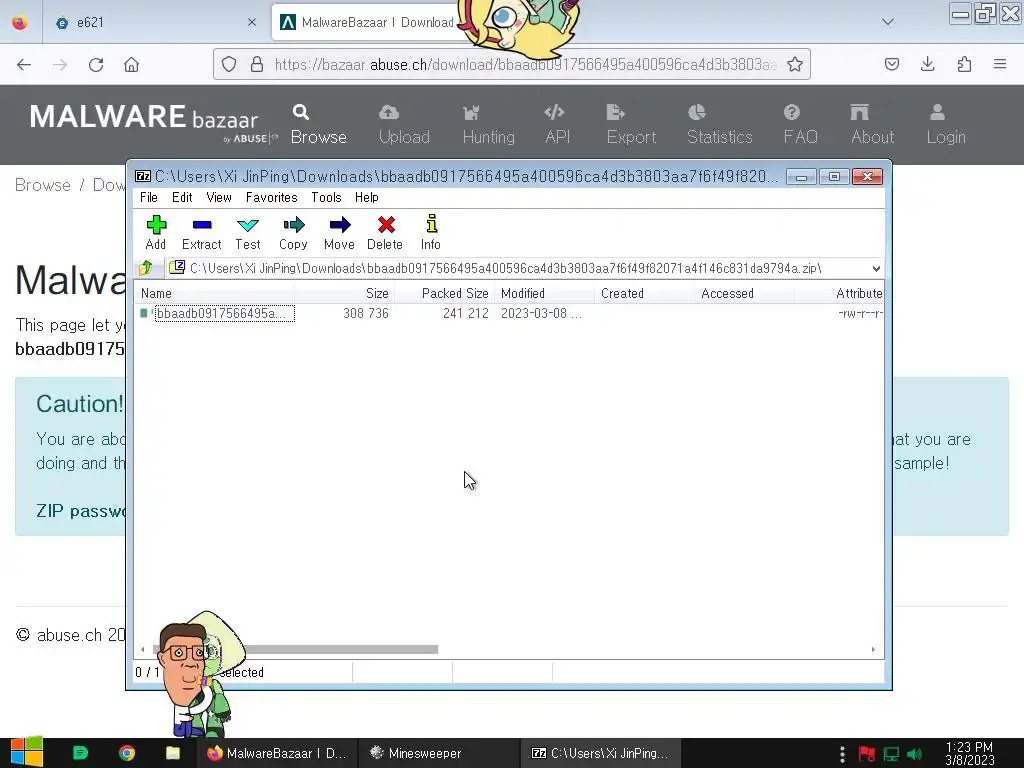
Task: Open Chrome from the taskbar
Action: point(127,753)
